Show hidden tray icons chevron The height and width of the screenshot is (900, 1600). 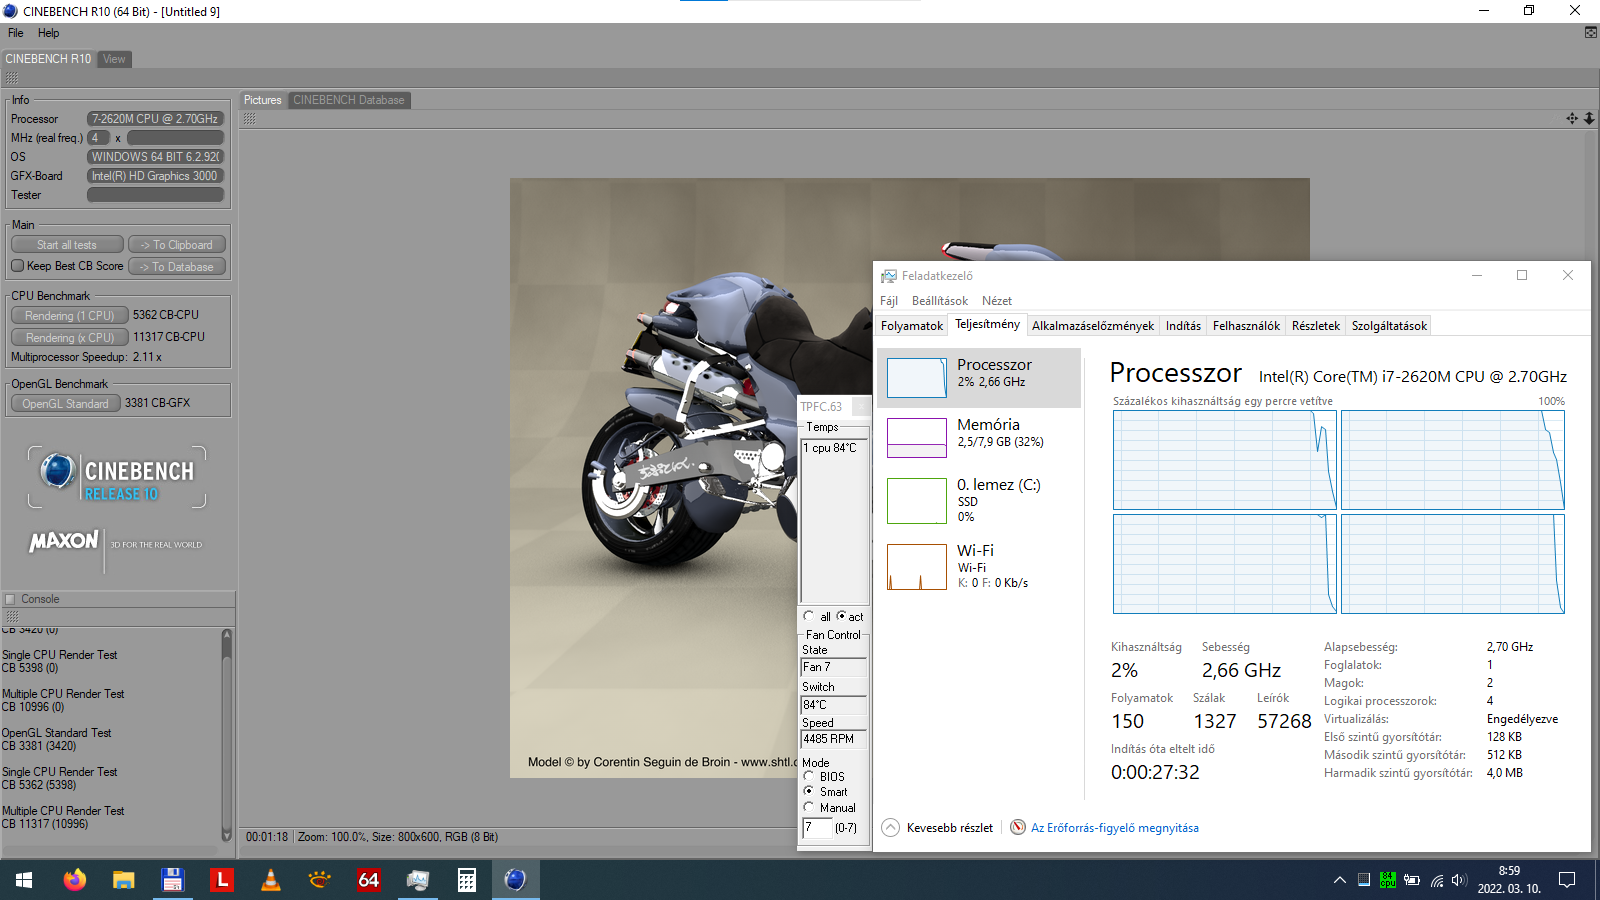[1340, 880]
